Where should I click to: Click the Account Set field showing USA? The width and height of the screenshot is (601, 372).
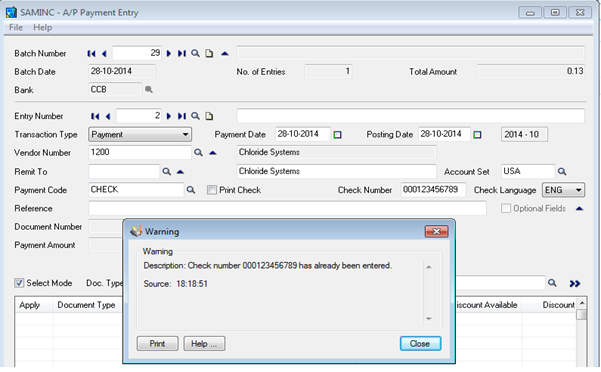[x=528, y=172]
